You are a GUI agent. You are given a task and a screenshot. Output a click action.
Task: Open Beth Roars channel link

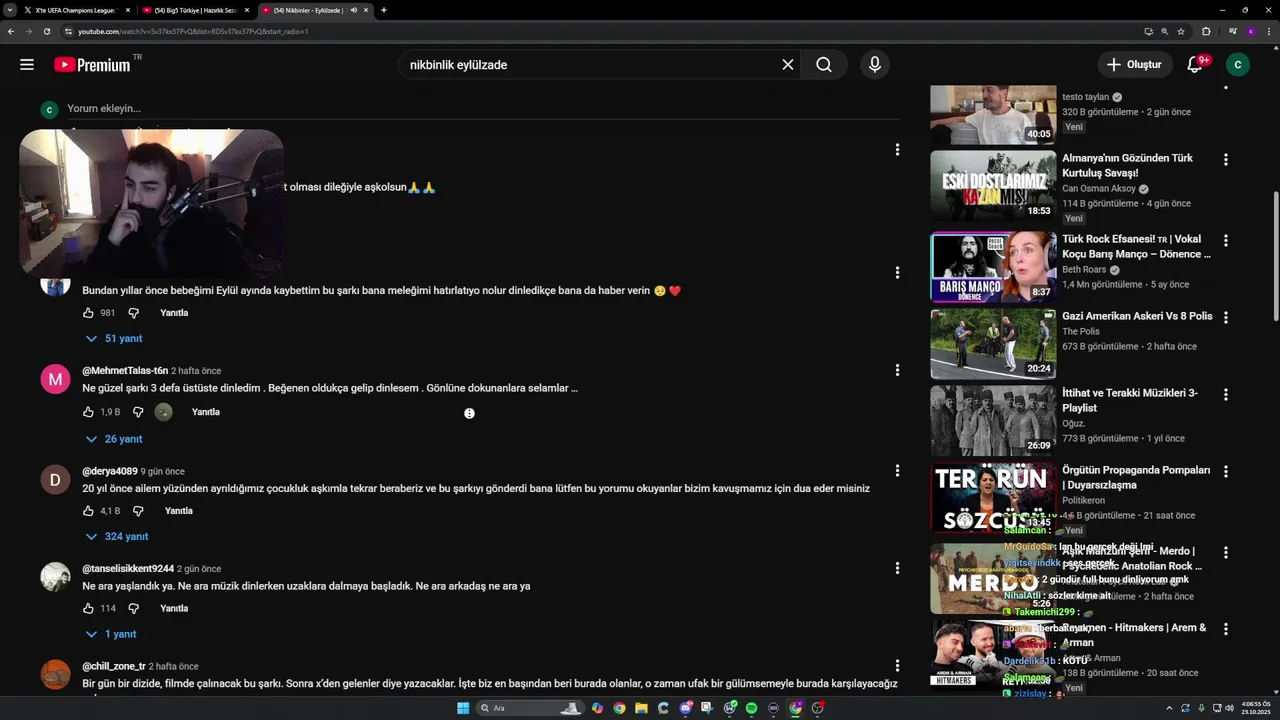[1084, 270]
